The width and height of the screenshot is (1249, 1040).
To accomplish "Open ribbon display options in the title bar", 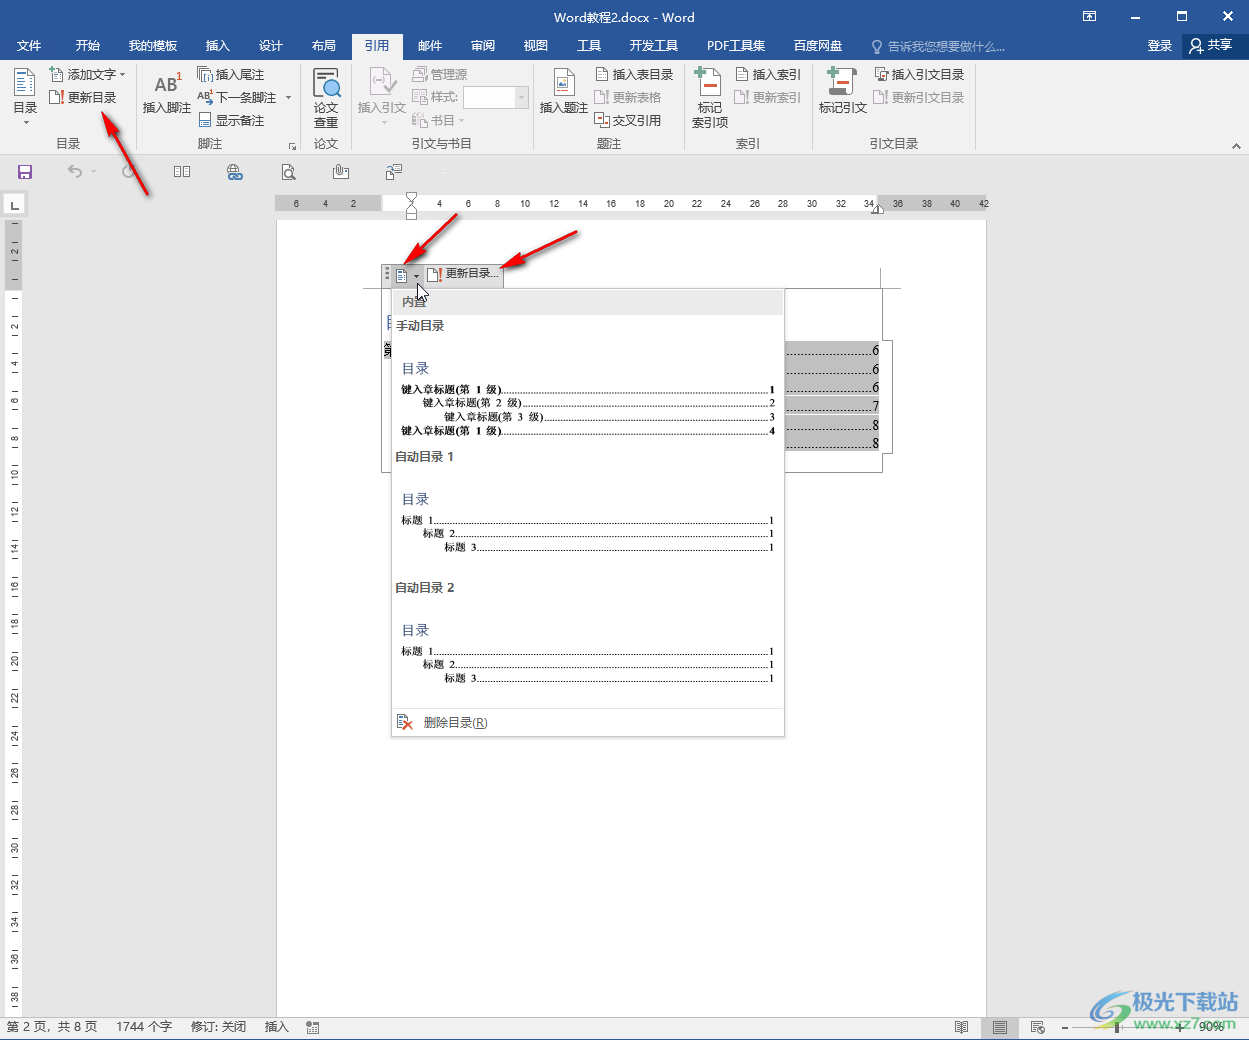I will point(1089,16).
